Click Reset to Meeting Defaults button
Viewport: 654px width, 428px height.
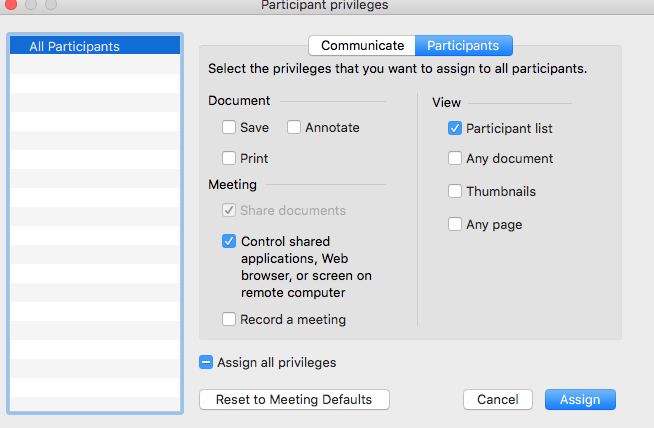coord(294,400)
